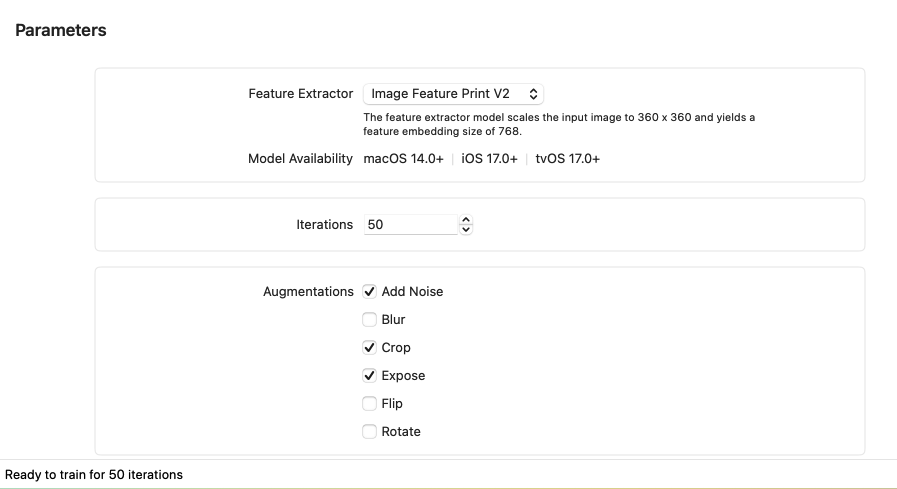Enable the Blur augmentation checkbox
This screenshot has width=897, height=489.
pos(370,320)
